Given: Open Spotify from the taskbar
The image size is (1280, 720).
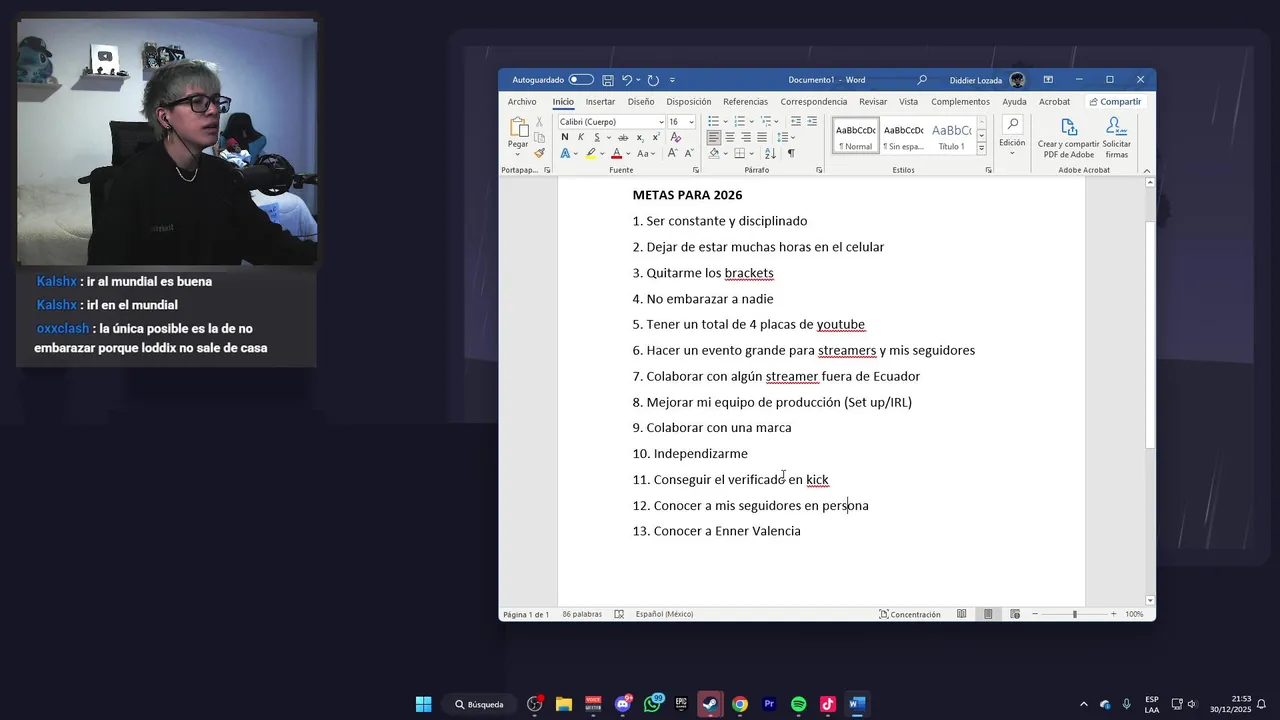Looking at the screenshot, I should 798,704.
